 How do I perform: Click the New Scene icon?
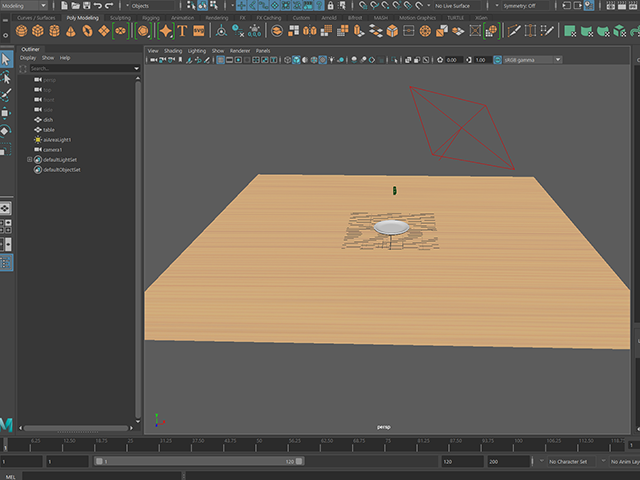tap(64, 6)
